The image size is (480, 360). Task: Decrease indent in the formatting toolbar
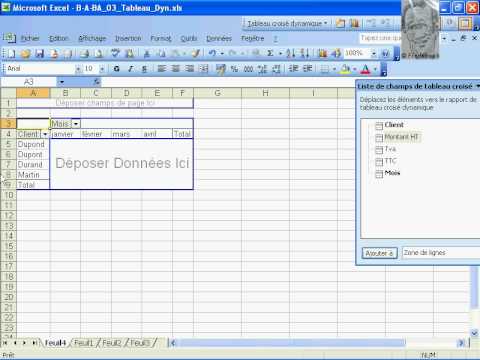pos(293,69)
